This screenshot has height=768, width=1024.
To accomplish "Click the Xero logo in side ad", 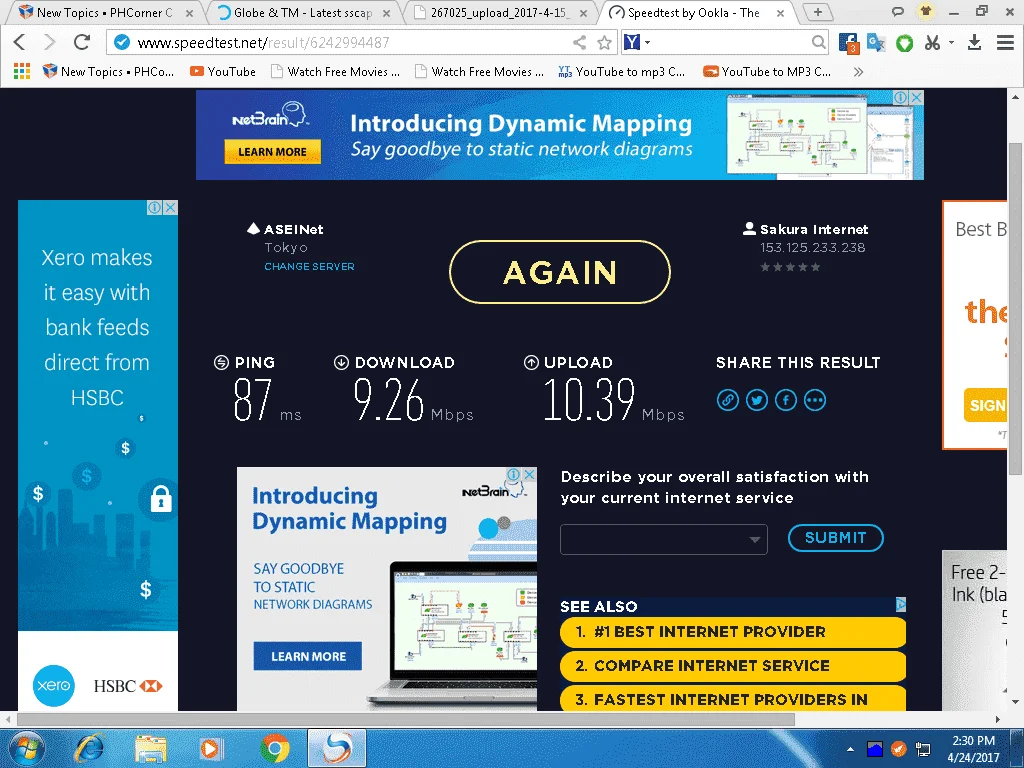I will (54, 685).
